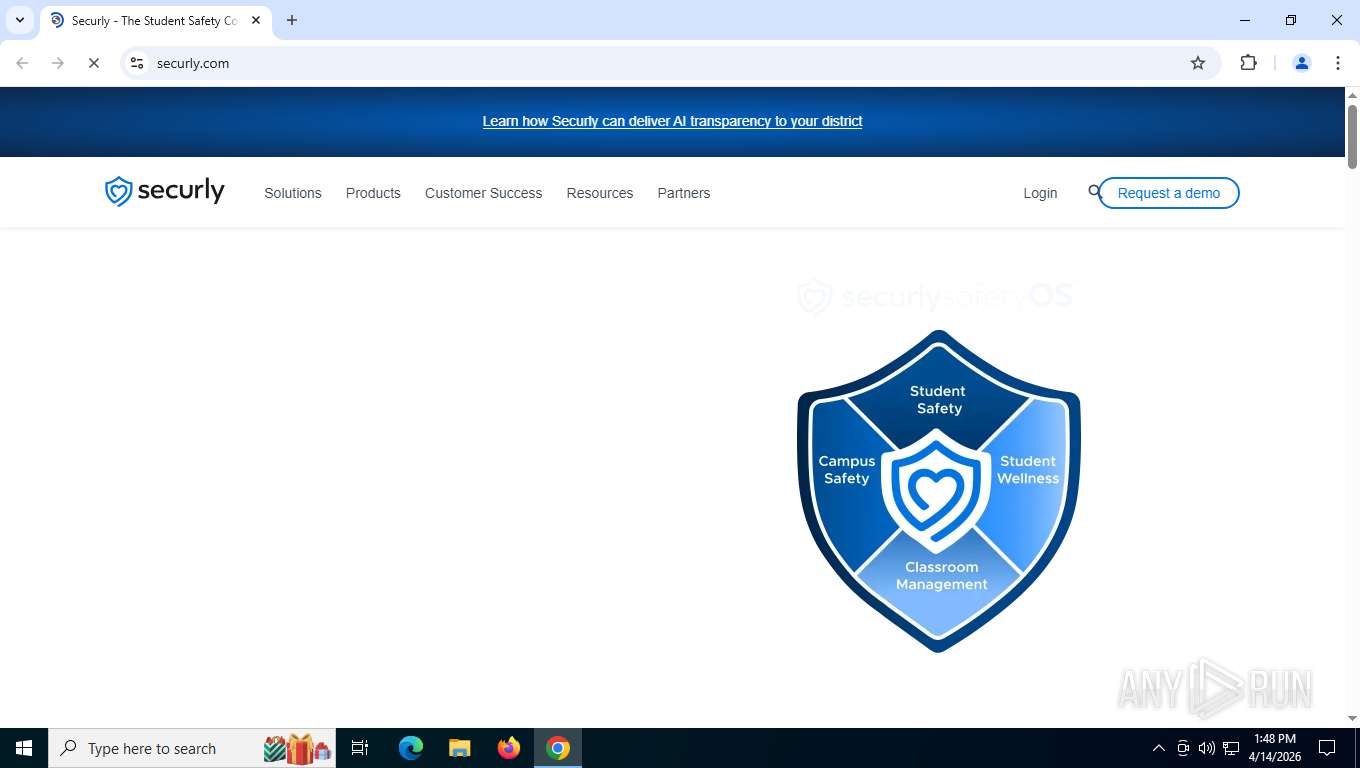Bookmark this page with the star icon
1360x768 pixels.
[x=1198, y=63]
